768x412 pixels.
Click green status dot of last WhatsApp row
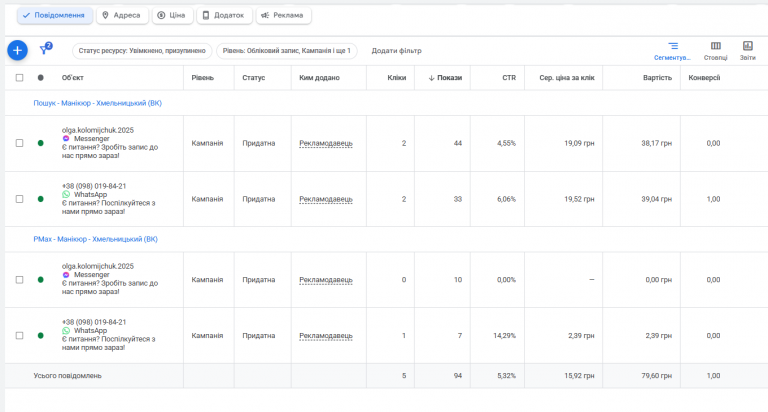pyautogui.click(x=41, y=335)
